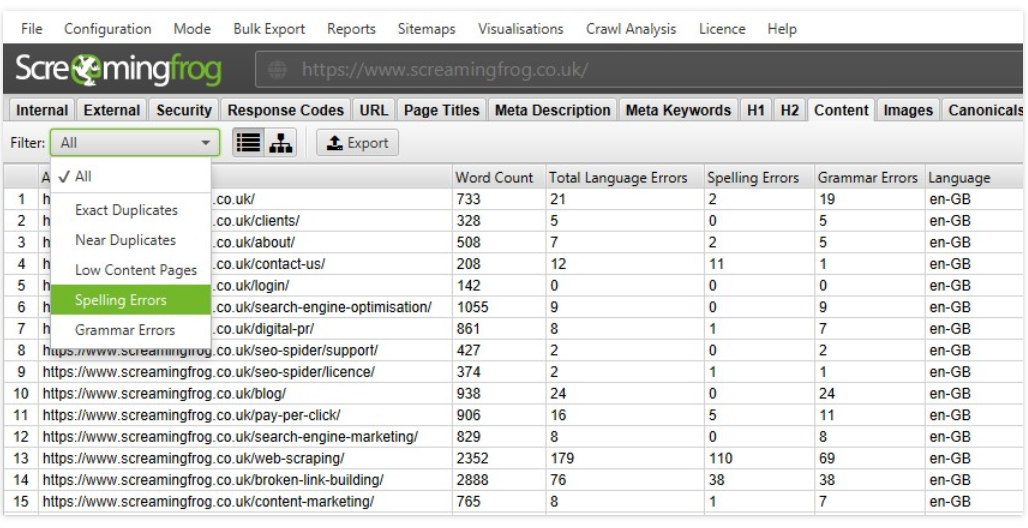Click total language errors value 179
This screenshot has width=1028, height=528.
[562, 458]
